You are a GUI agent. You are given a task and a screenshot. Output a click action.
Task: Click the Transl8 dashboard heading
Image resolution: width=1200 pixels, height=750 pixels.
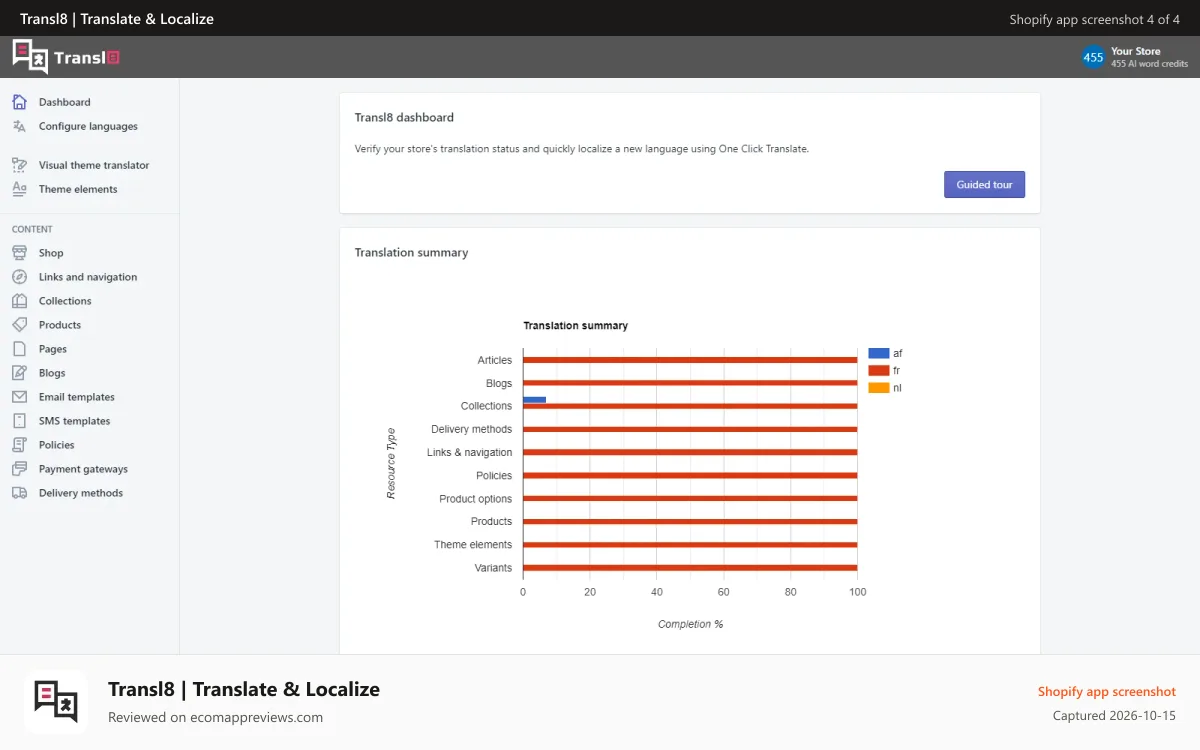(404, 117)
